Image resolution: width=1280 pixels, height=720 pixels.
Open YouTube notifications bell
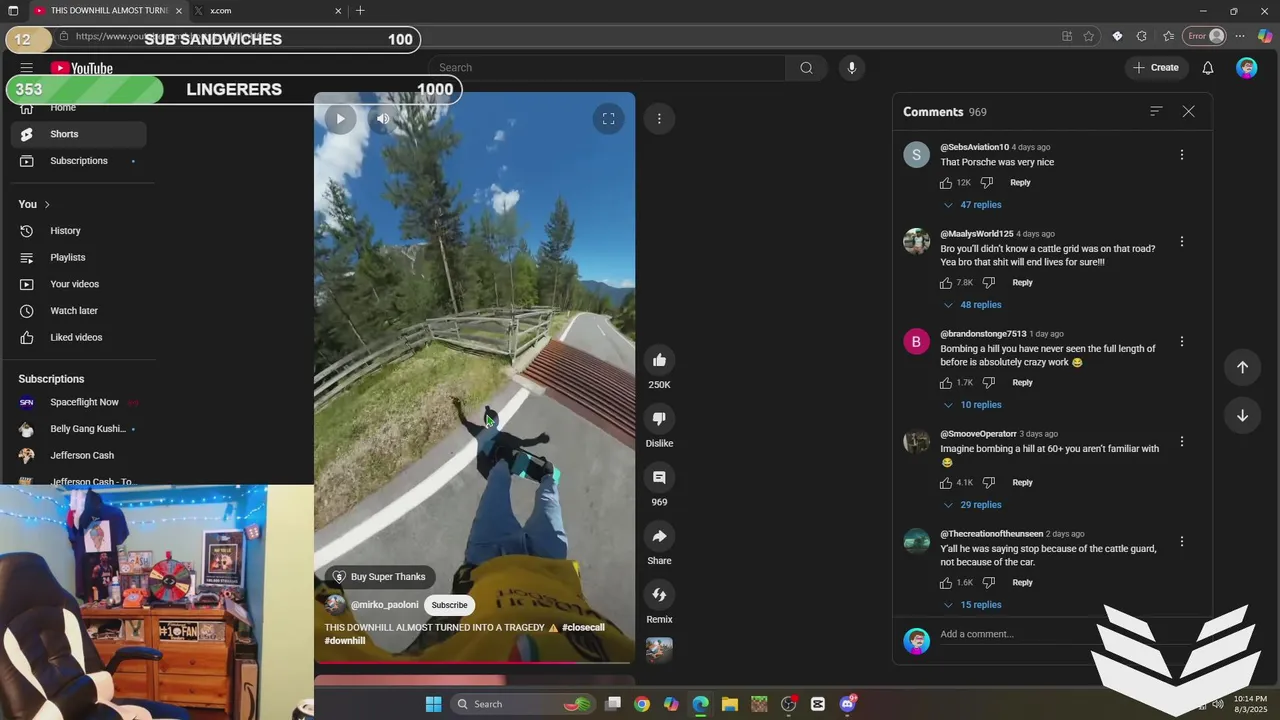coord(1208,68)
